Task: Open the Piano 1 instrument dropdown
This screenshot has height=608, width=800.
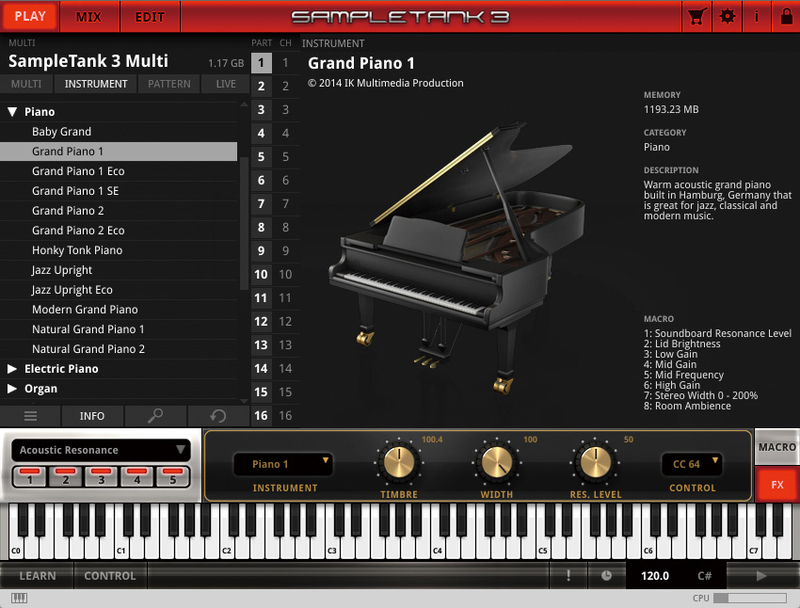Action: 283,464
